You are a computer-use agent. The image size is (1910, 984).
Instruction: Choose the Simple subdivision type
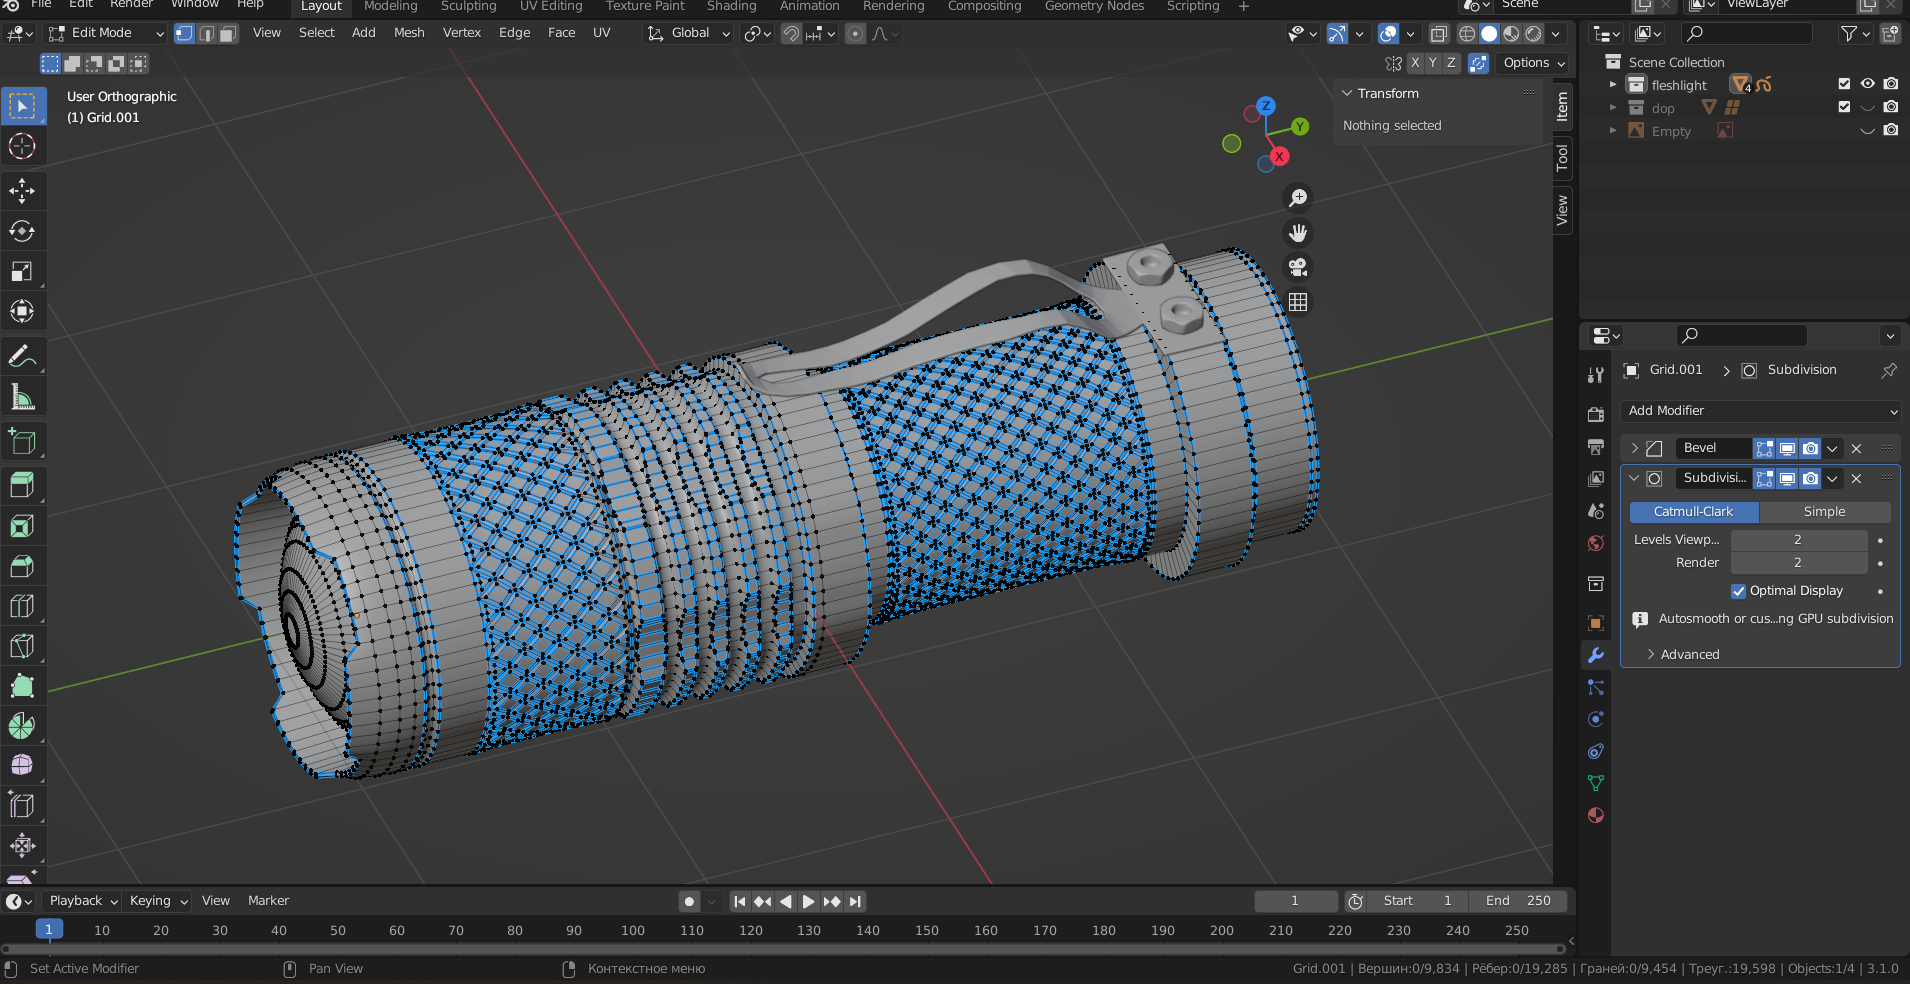[1824, 512]
